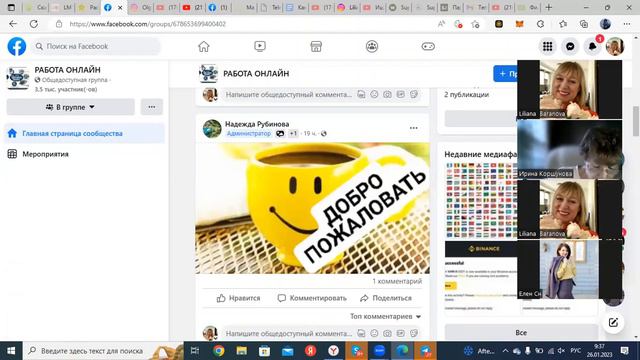Expand 'Топ комментариев' sorting dropdown
This screenshot has height=360, width=640.
[x=385, y=316]
